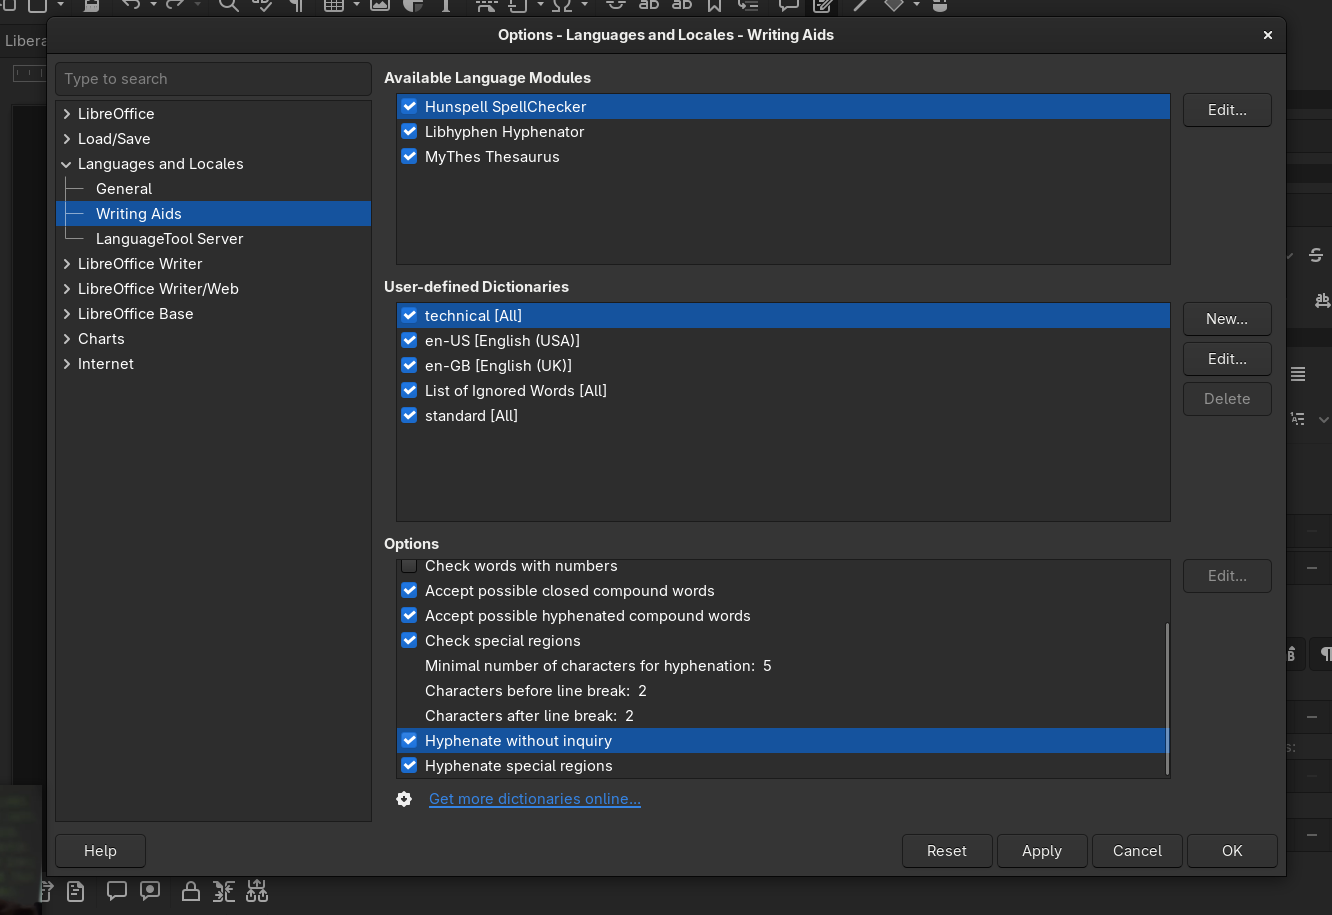1332x915 pixels.
Task: Close the Options dialog with the X
Action: [1268, 35]
